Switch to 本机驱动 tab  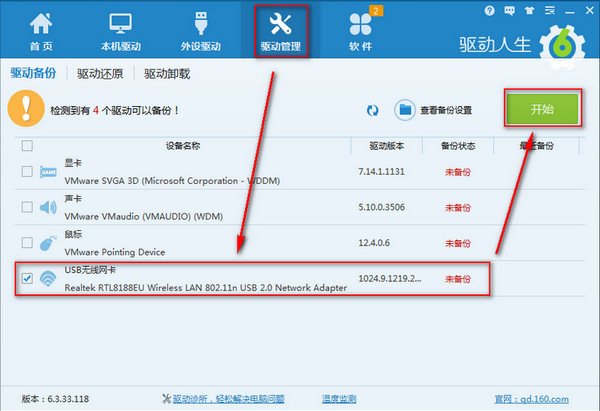(x=121, y=31)
